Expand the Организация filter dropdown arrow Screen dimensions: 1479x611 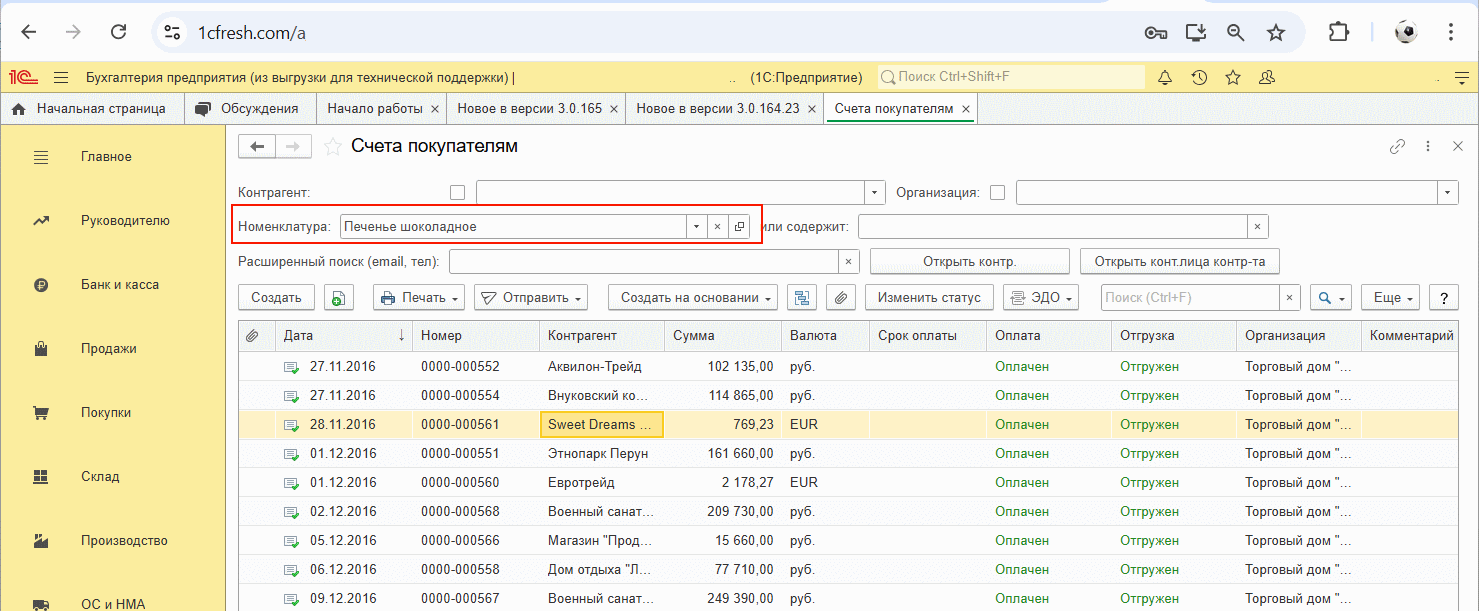click(1448, 193)
